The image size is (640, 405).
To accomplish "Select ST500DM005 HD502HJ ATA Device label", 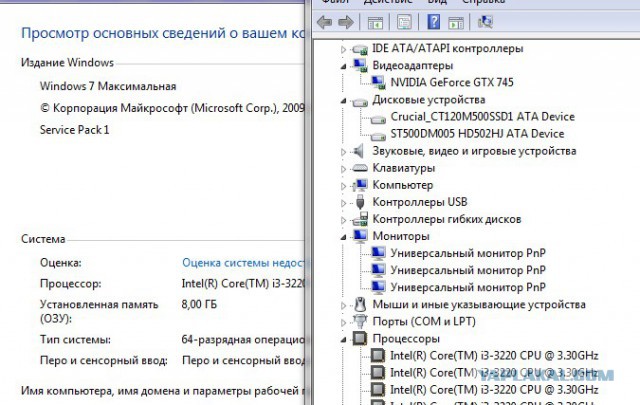I will (477, 134).
